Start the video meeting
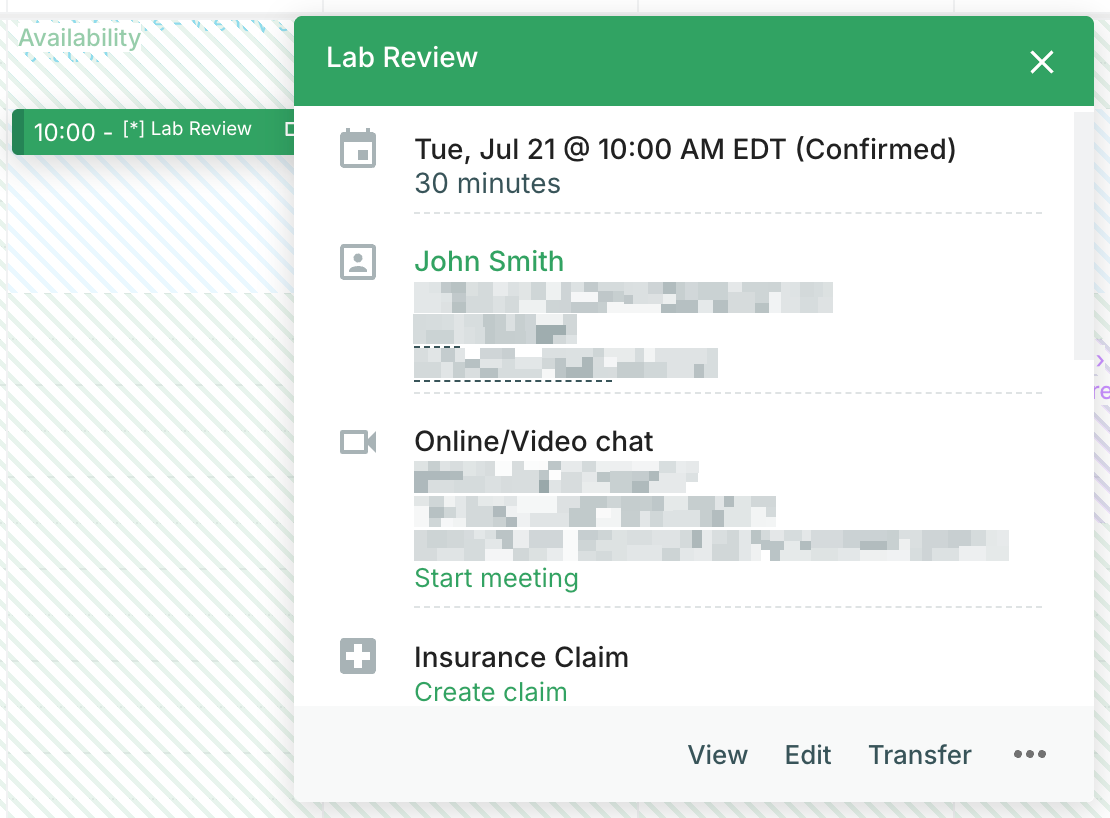1110x818 pixels. tap(496, 578)
